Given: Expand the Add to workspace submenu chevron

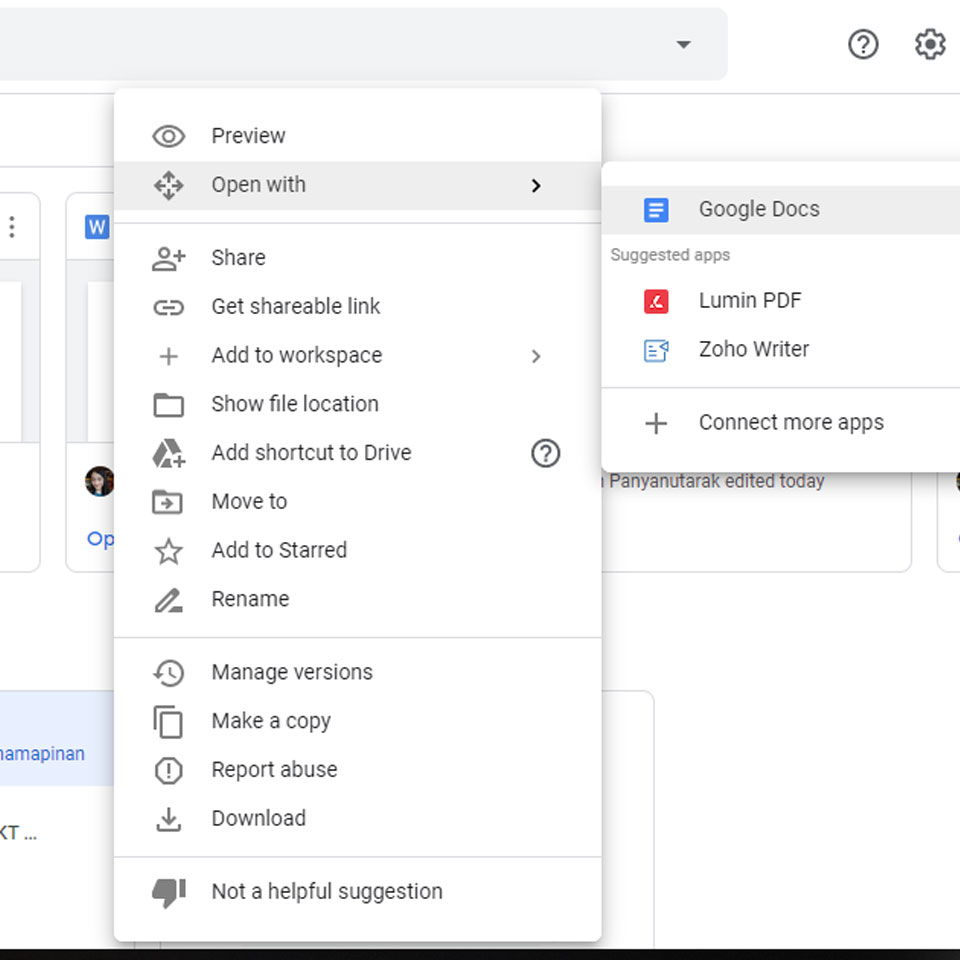Looking at the screenshot, I should coord(536,356).
